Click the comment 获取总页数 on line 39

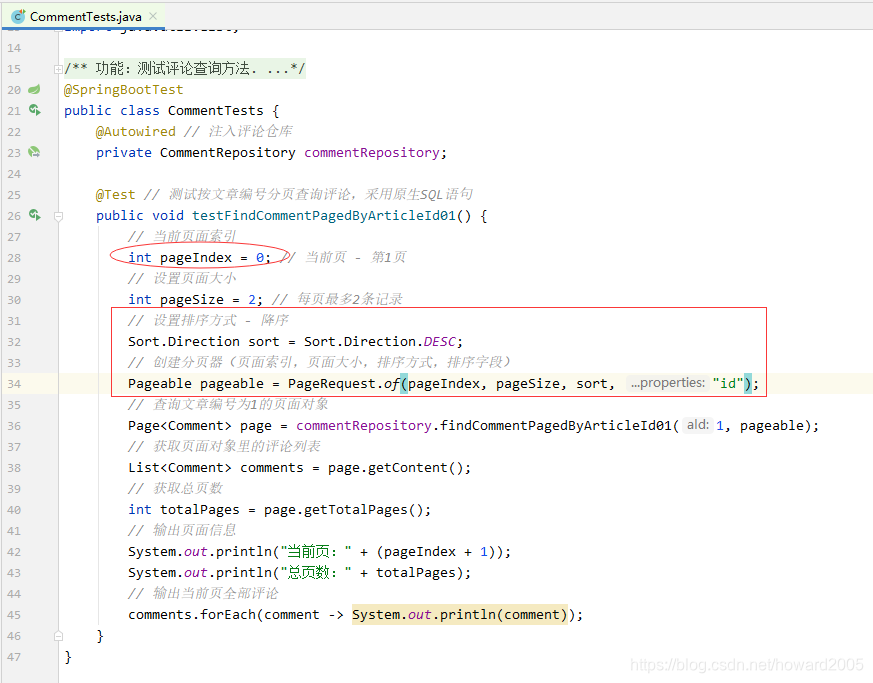point(188,489)
